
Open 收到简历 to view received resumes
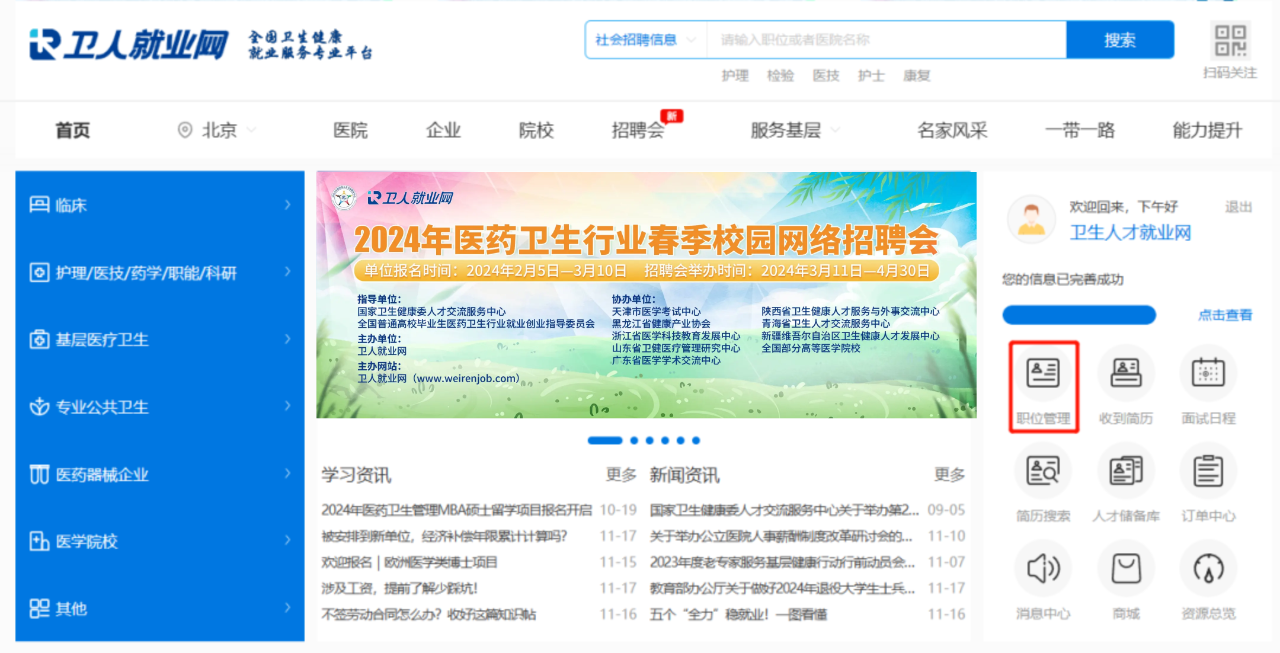1125,385
